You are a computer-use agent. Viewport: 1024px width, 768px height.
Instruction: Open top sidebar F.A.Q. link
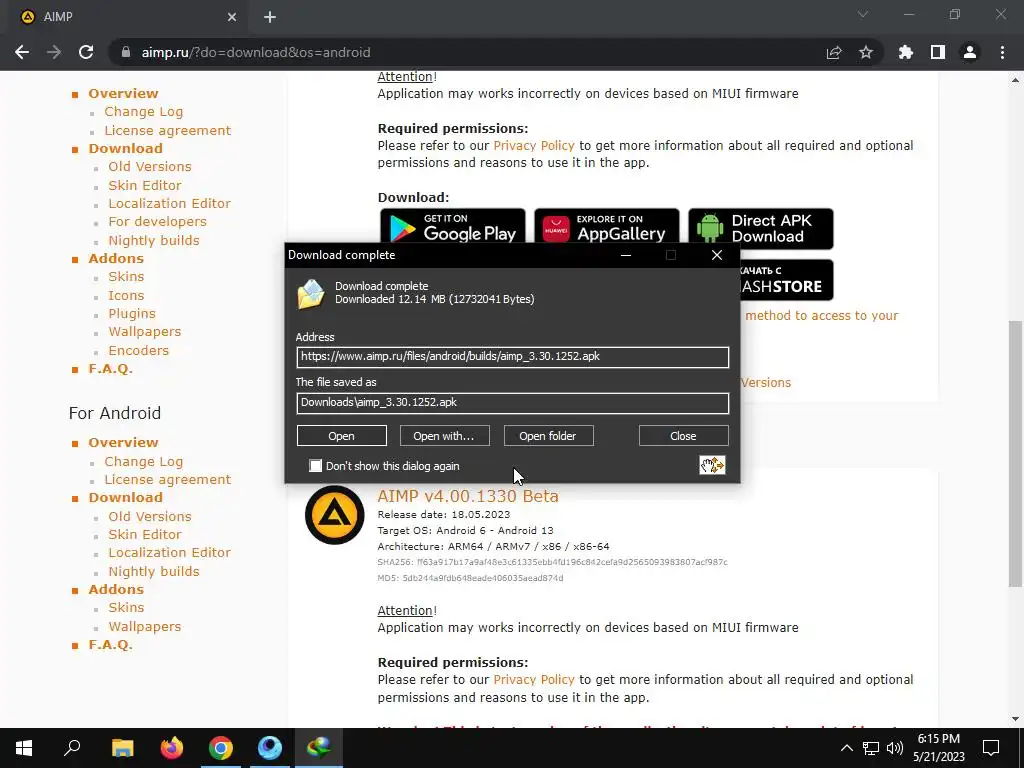(110, 369)
